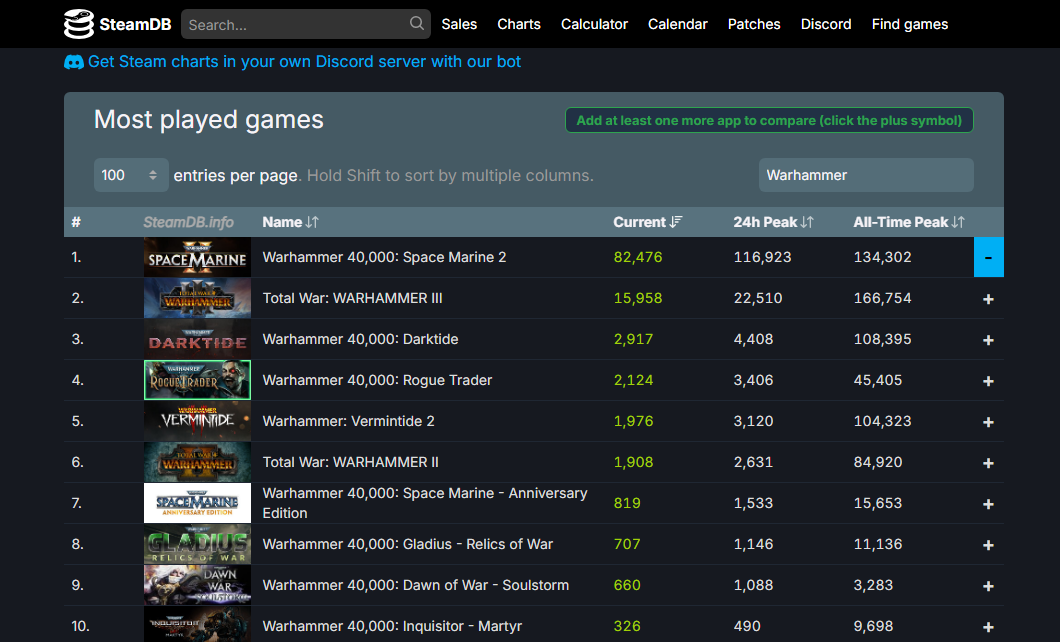Viewport: 1060px width, 642px height.
Task: Open the Discord menu item
Action: pos(825,24)
